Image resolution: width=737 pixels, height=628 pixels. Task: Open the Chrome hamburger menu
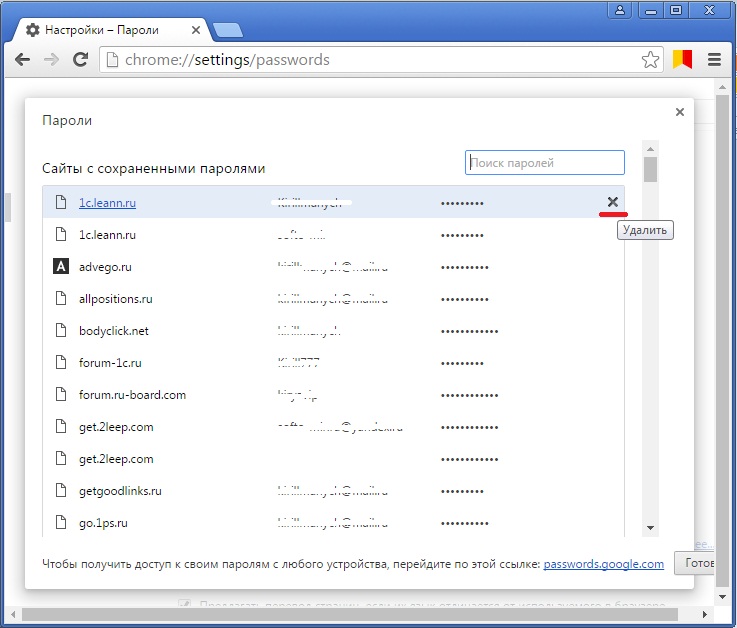(x=714, y=60)
